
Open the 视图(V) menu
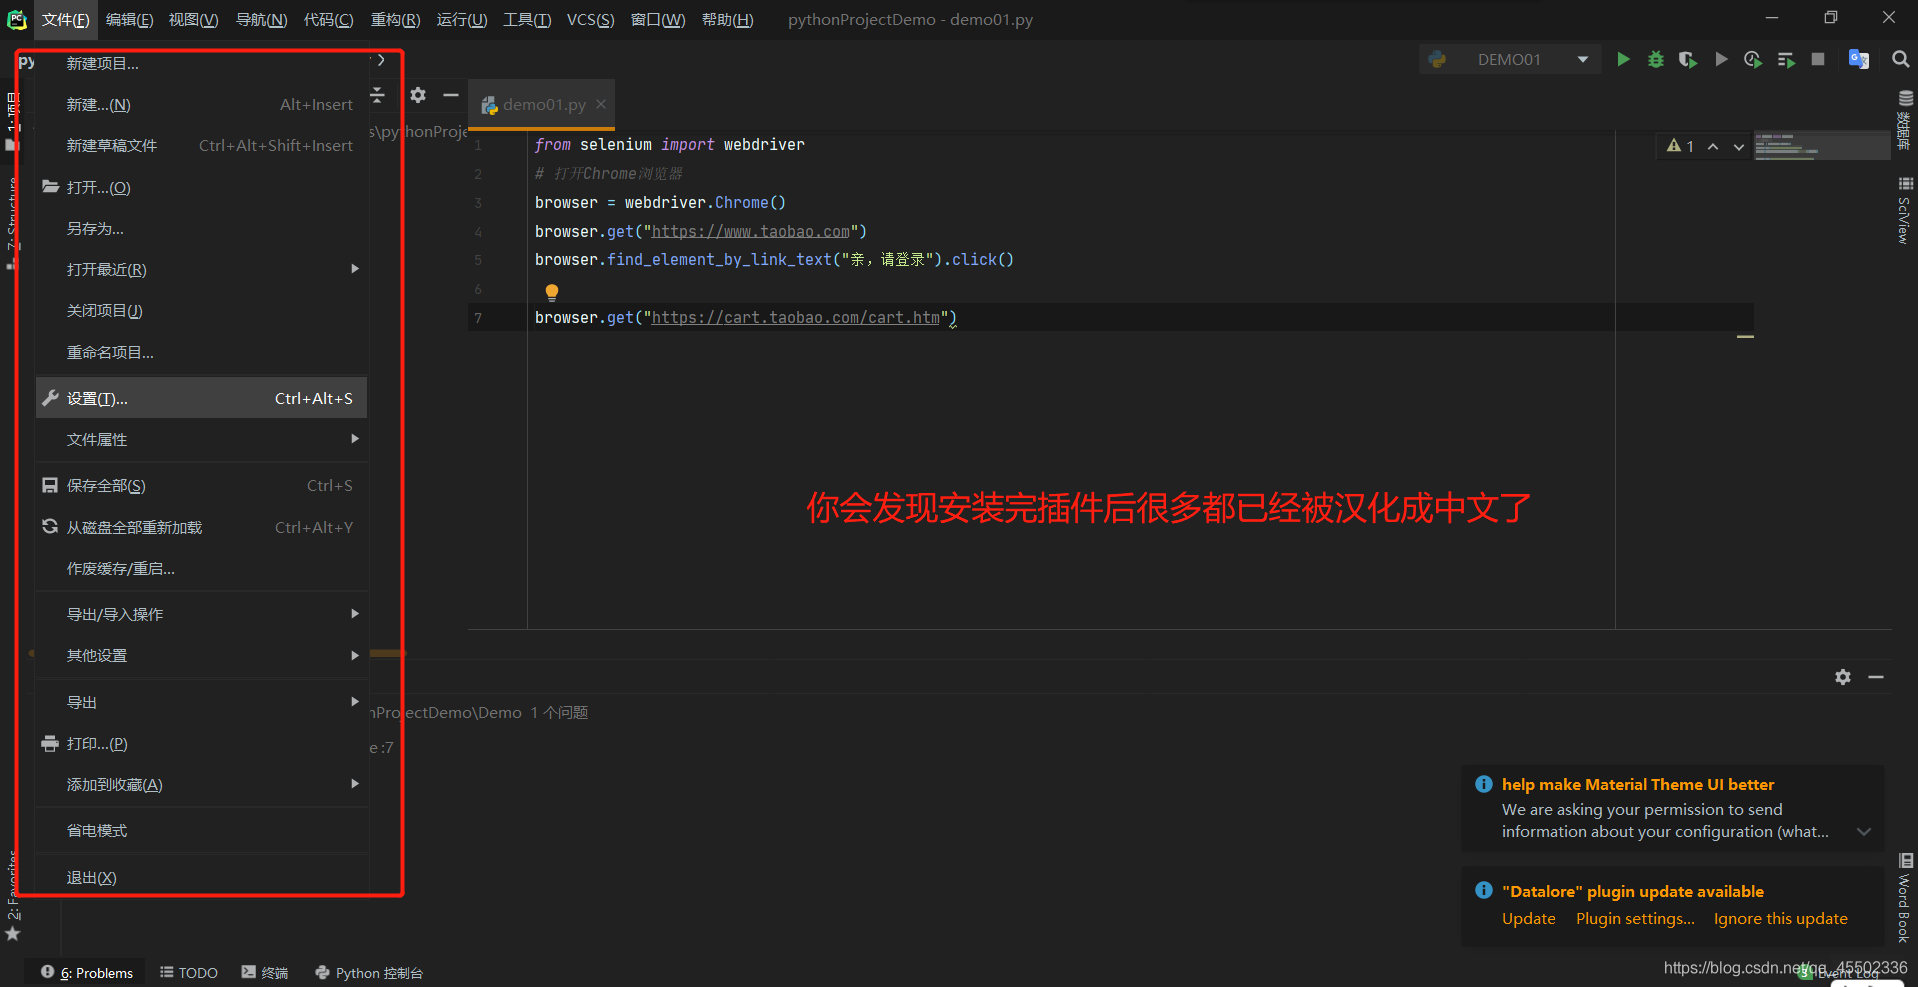[193, 20]
